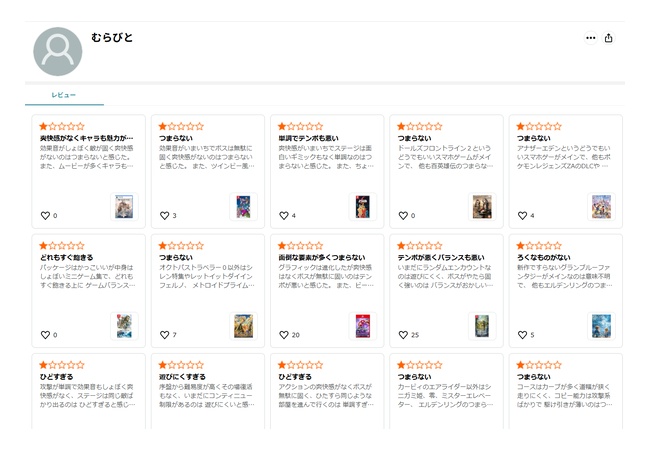This screenshot has height=450, width=650.
Task: Click the むらびと profile avatar
Action: (x=58, y=52)
